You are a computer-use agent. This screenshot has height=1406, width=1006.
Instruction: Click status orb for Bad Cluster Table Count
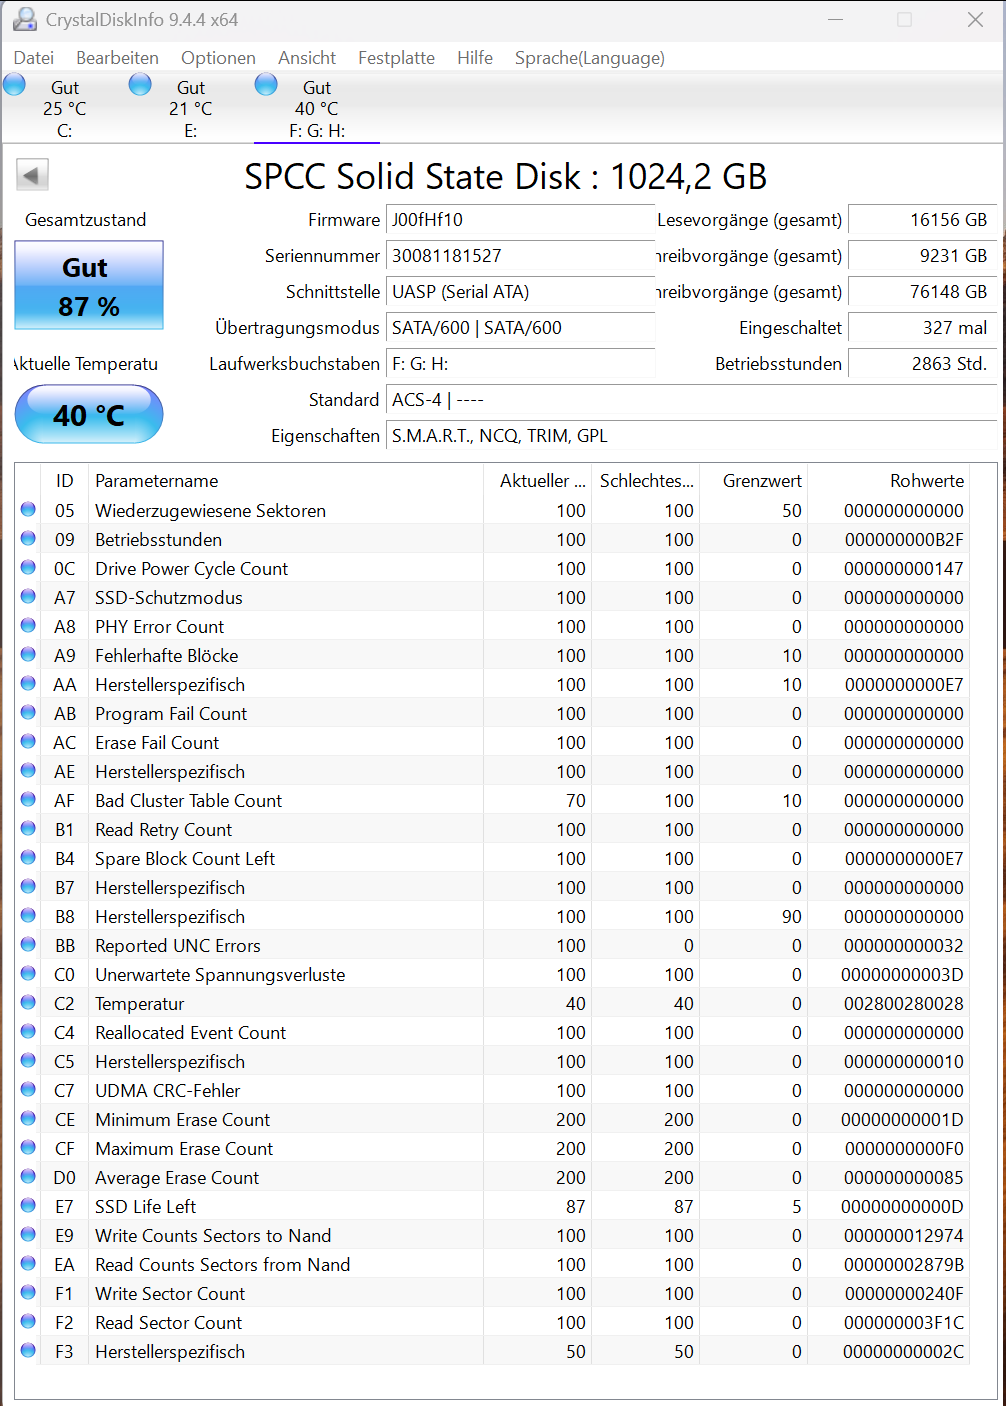tap(28, 799)
